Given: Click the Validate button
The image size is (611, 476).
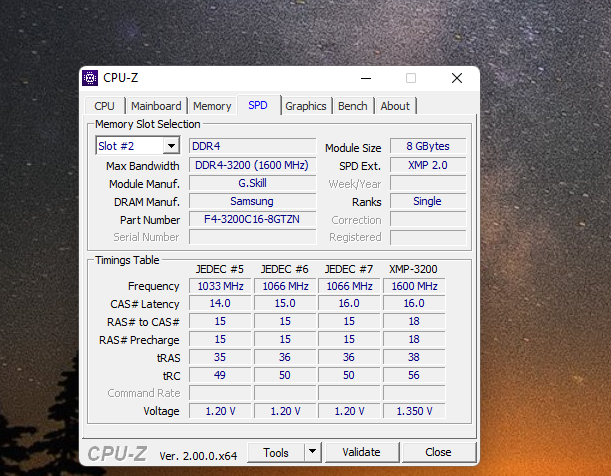Looking at the screenshot, I should pyautogui.click(x=362, y=452).
